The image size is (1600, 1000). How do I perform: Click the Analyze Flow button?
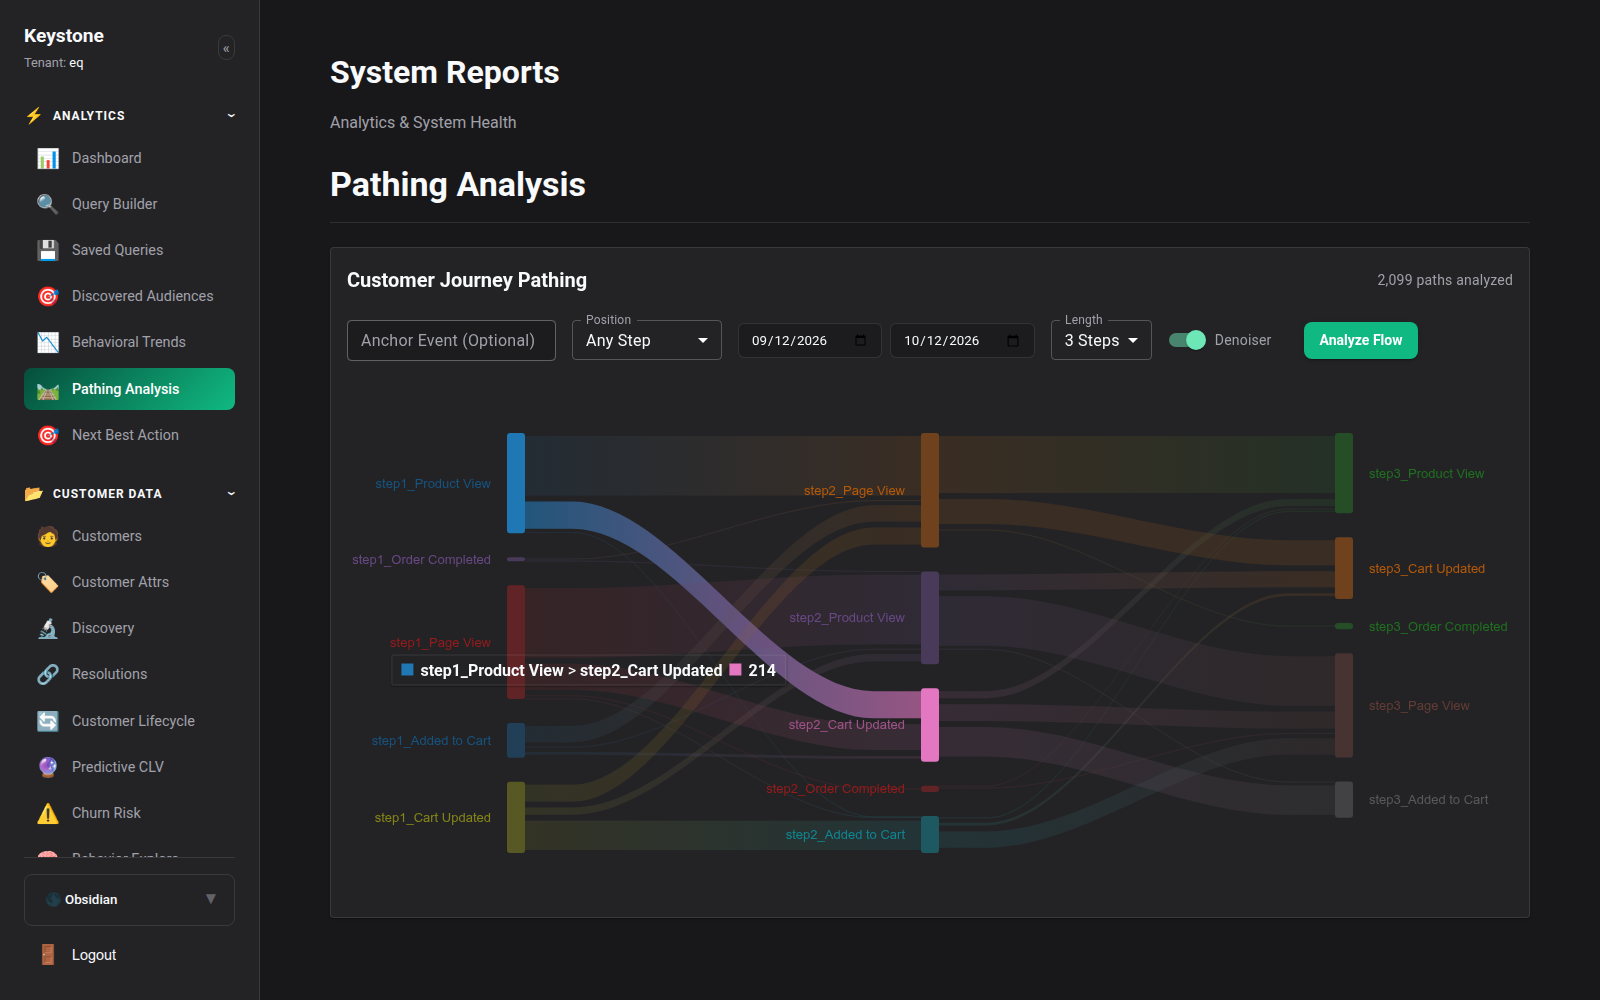1360,340
